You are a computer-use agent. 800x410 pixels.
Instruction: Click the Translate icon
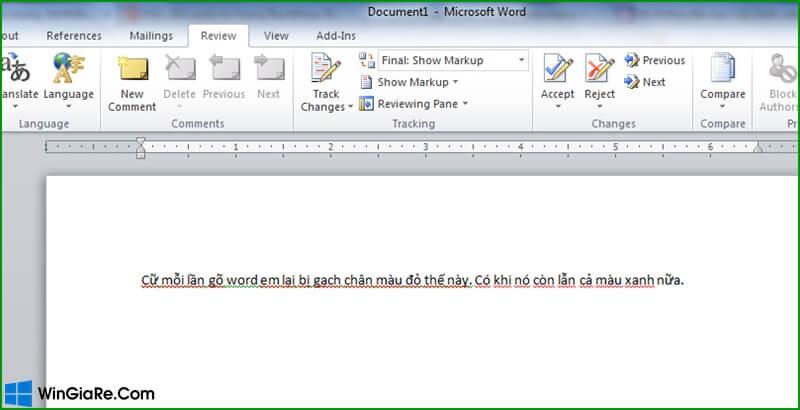(15, 68)
